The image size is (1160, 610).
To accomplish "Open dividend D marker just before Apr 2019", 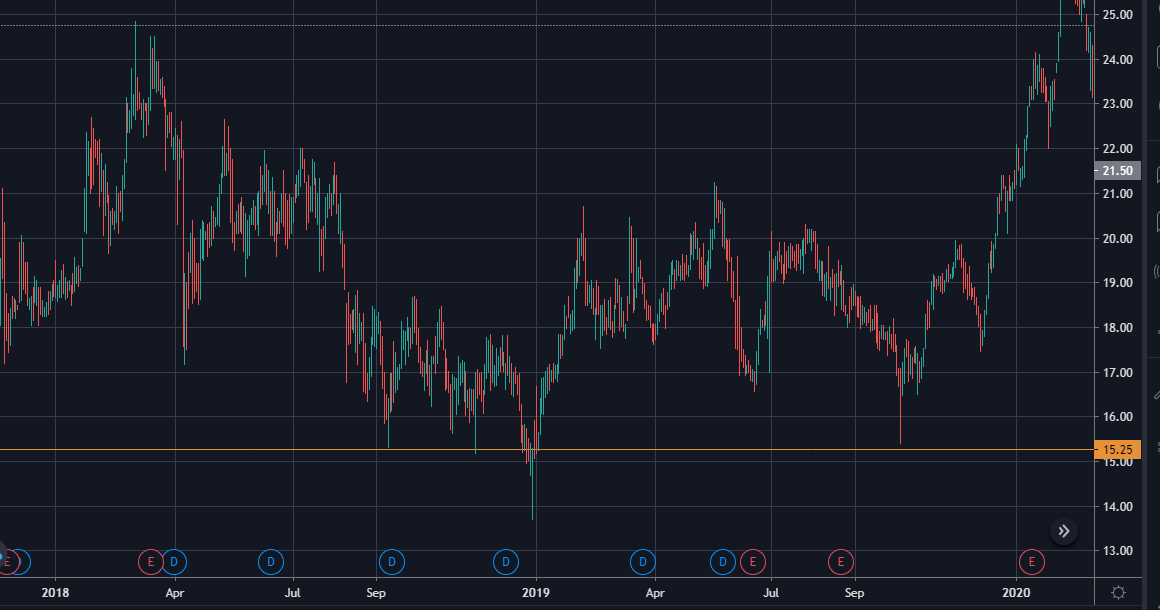I will point(643,562).
